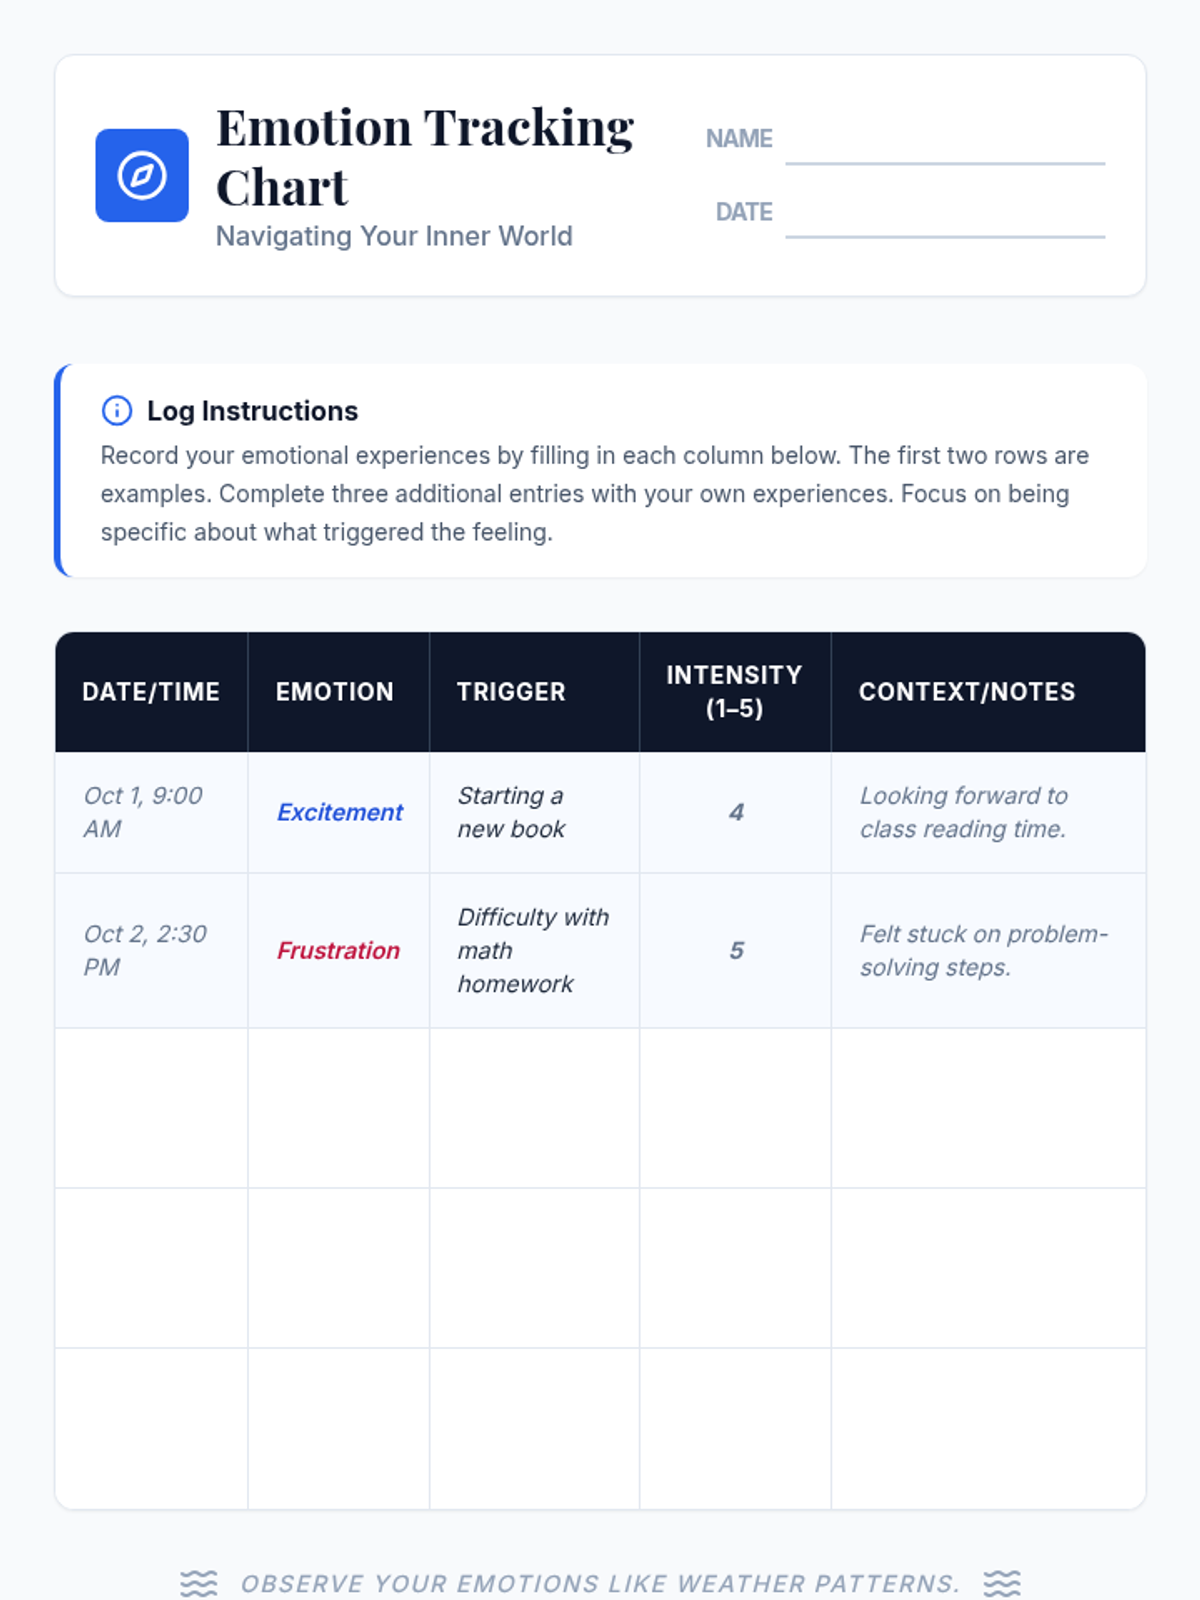Click the intensity value 5 cell
The height and width of the screenshot is (1600, 1200).
735,950
